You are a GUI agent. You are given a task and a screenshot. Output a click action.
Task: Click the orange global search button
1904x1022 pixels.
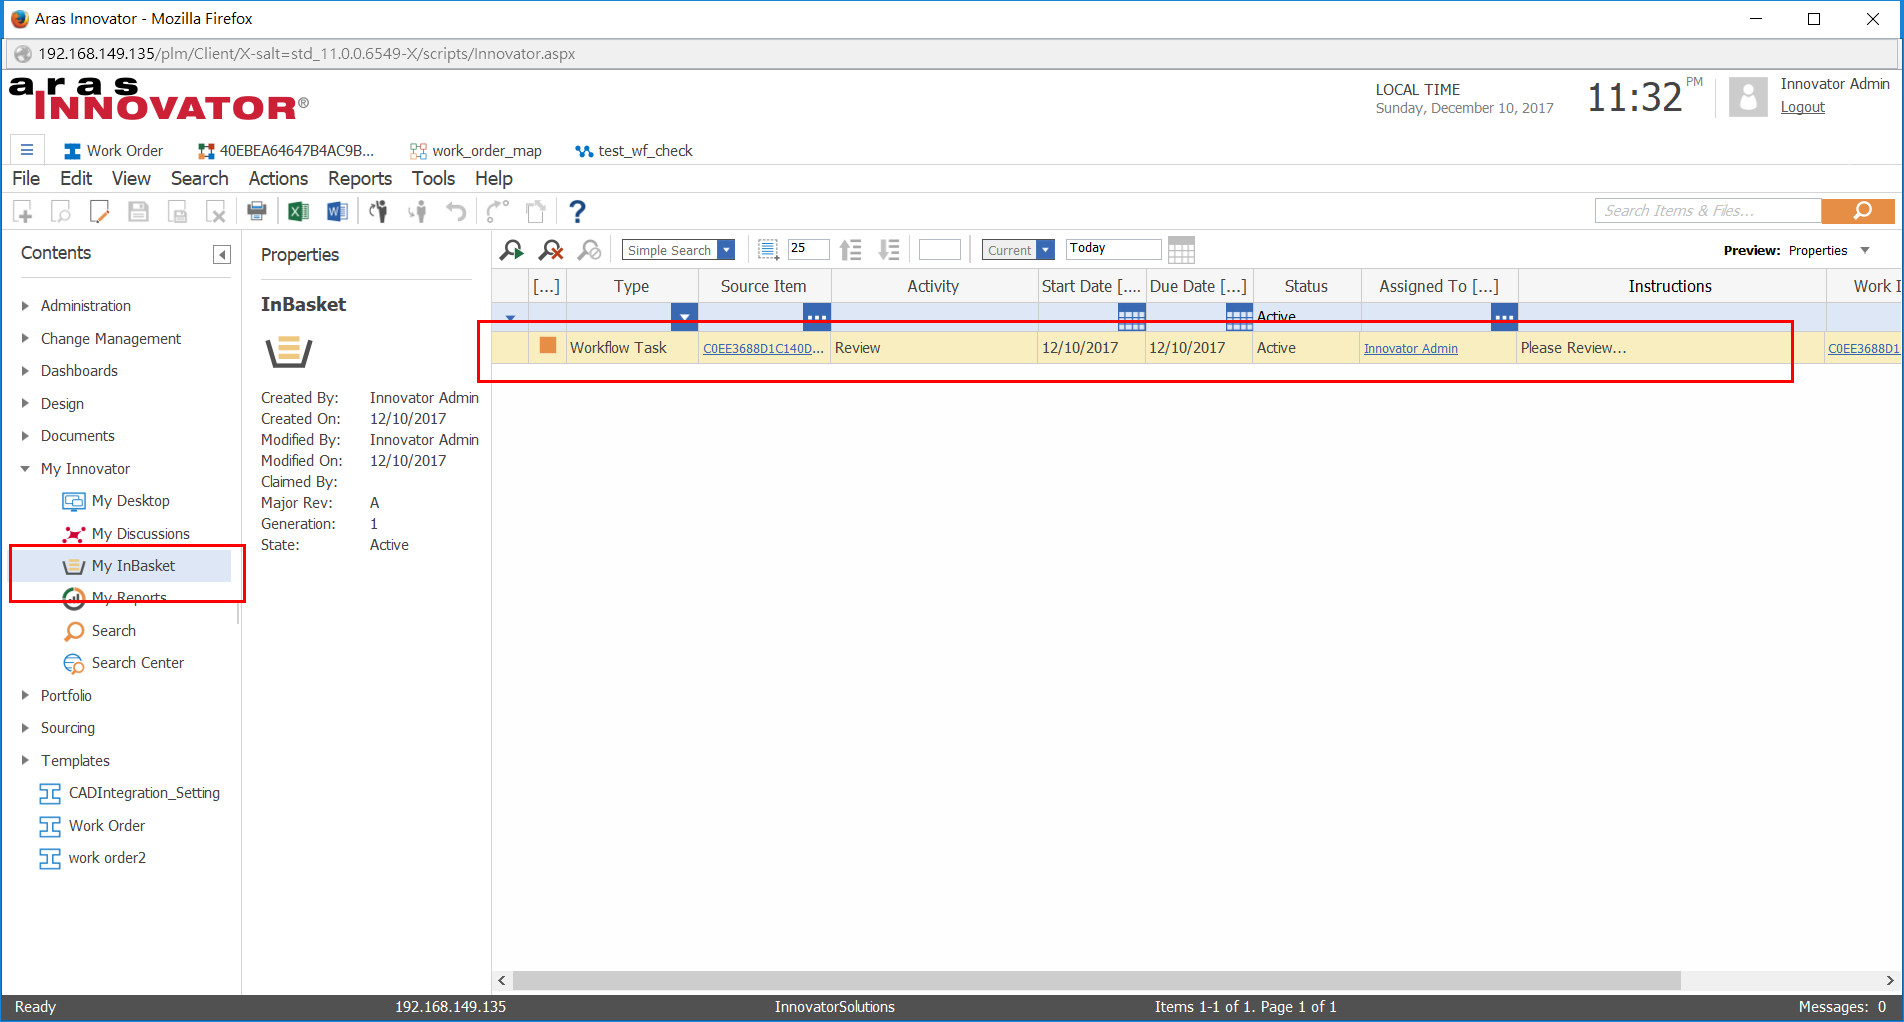point(1858,211)
